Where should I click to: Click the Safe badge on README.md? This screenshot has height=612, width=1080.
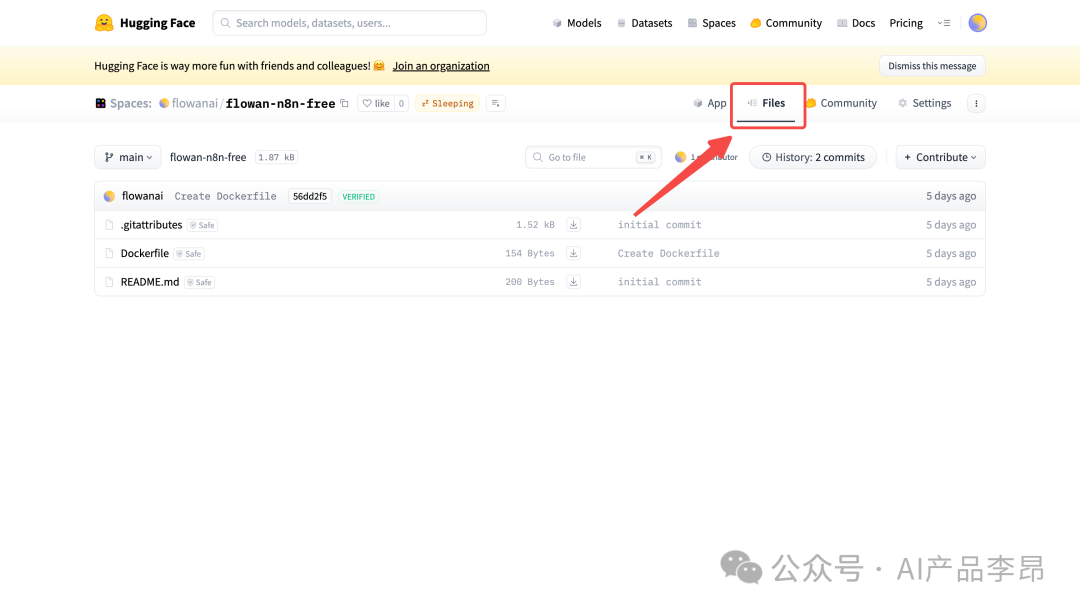200,282
